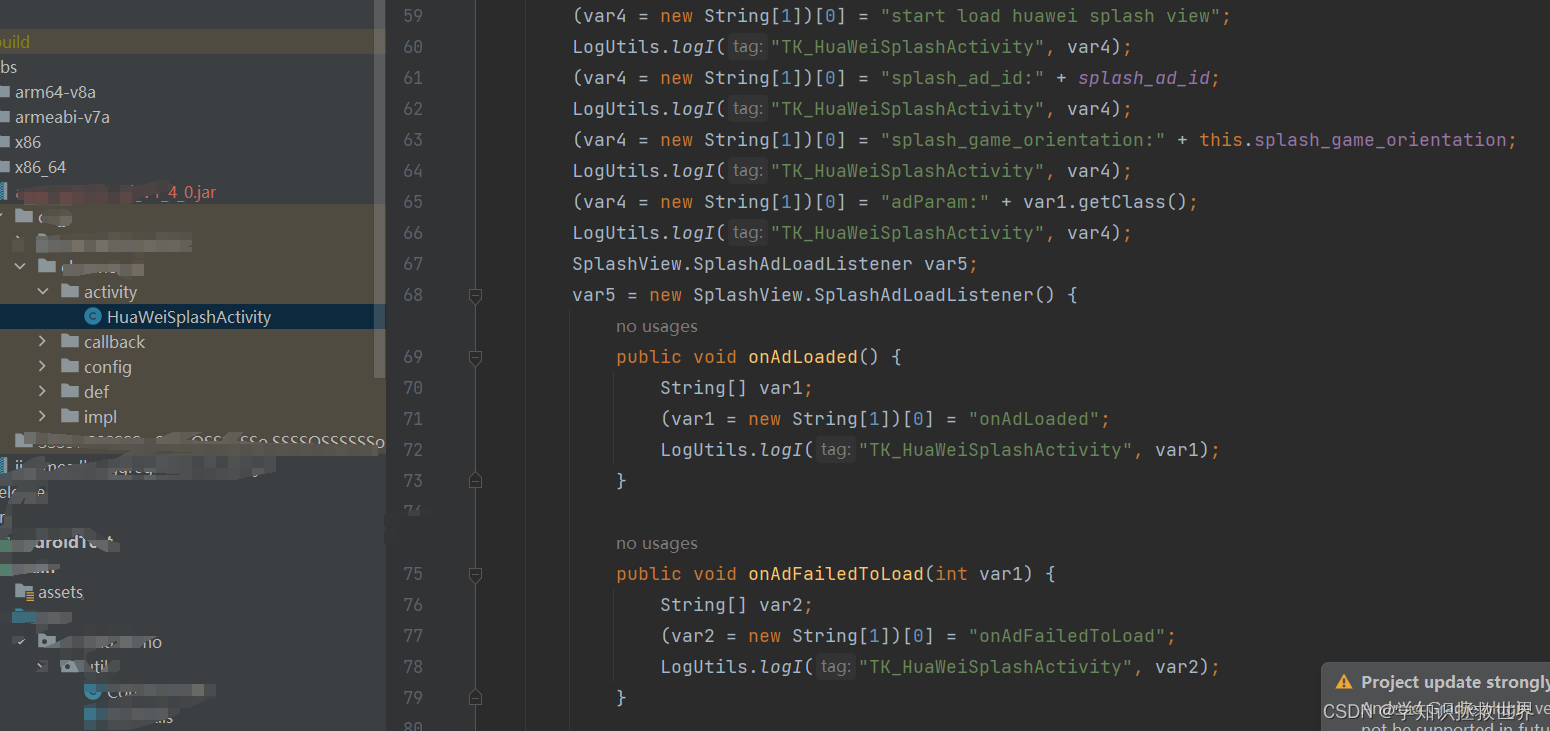
Task: Click the activity folder icon
Action: pyautogui.click(x=70, y=291)
